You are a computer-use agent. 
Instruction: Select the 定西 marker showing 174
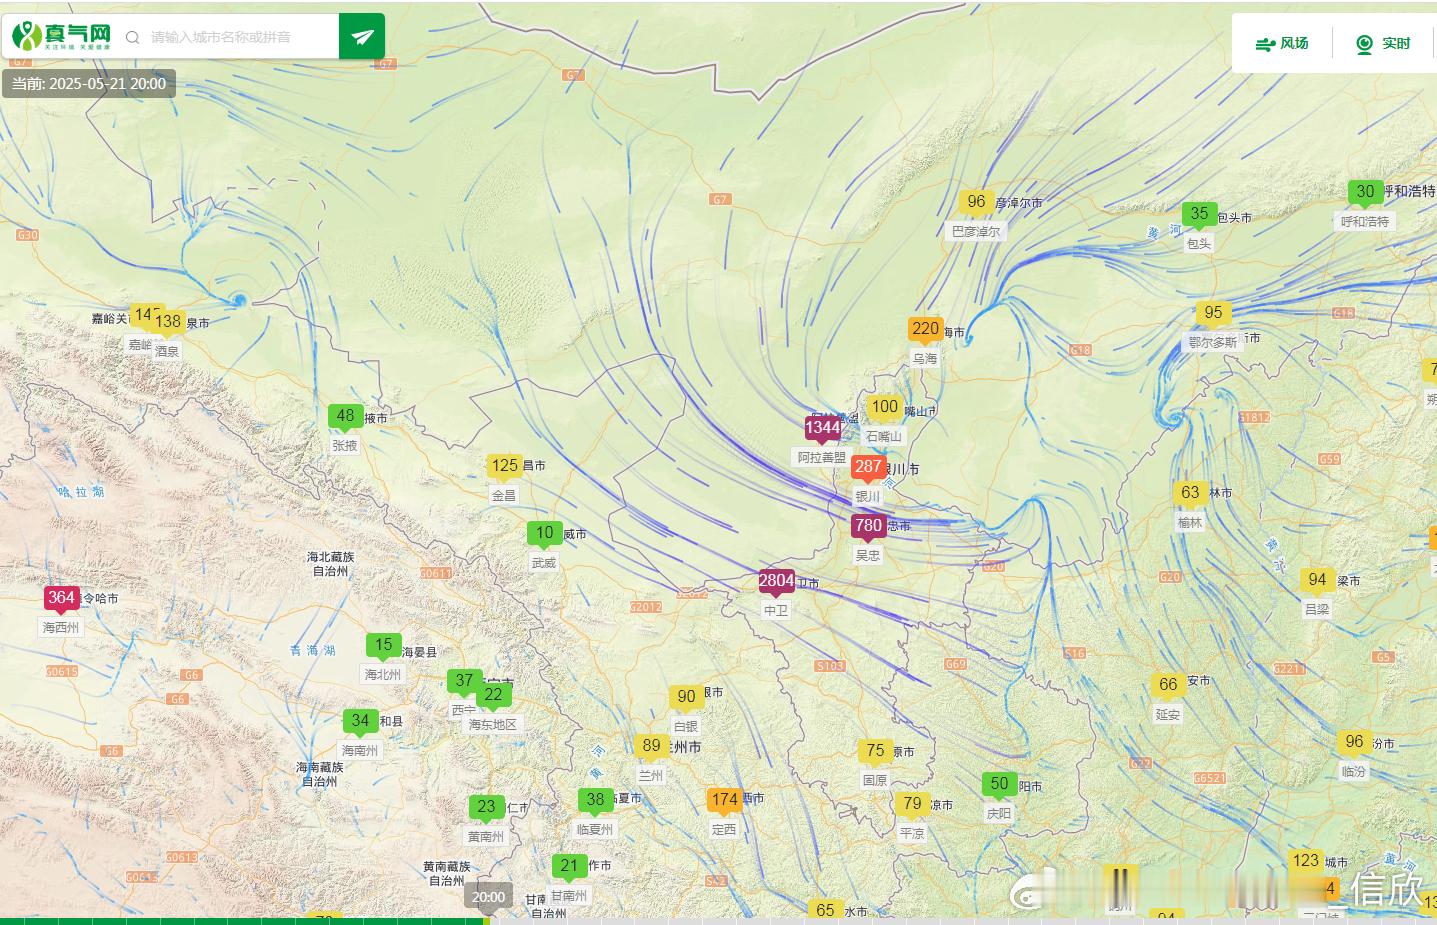click(724, 800)
